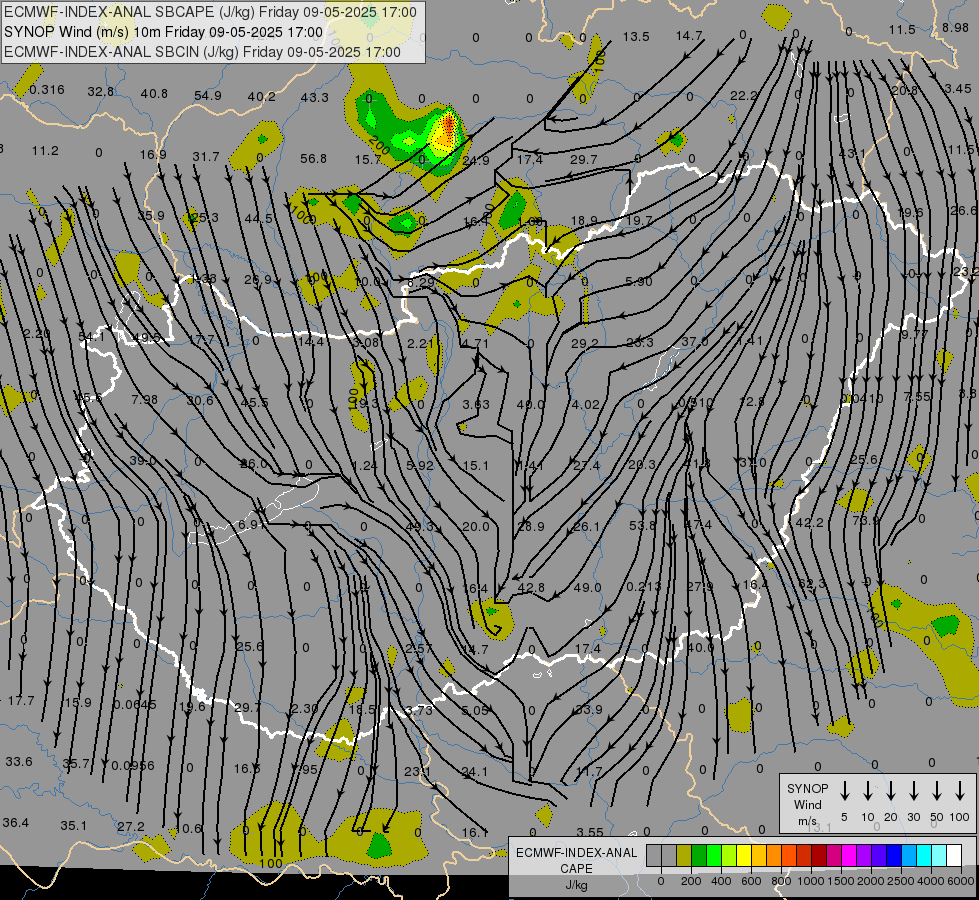Click the 5 m/s wind legend arrow
The image size is (979, 900).
pos(845,791)
